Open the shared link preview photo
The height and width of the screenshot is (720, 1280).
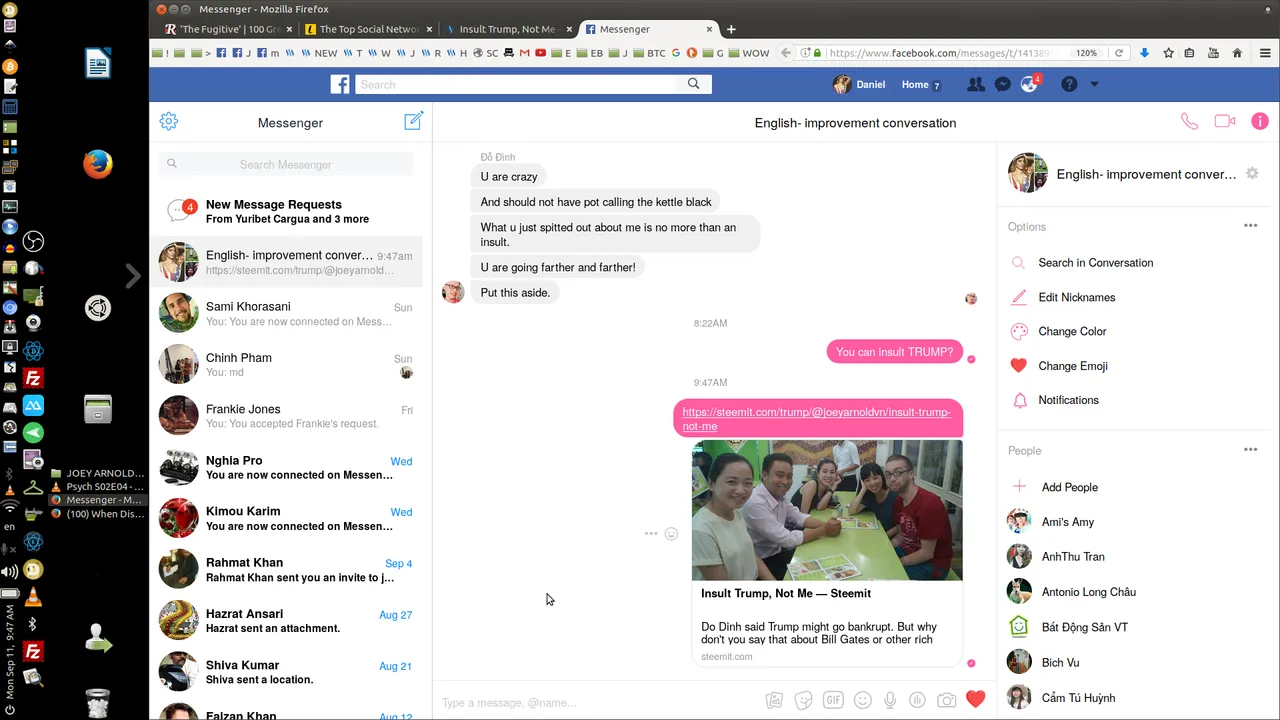pos(827,510)
